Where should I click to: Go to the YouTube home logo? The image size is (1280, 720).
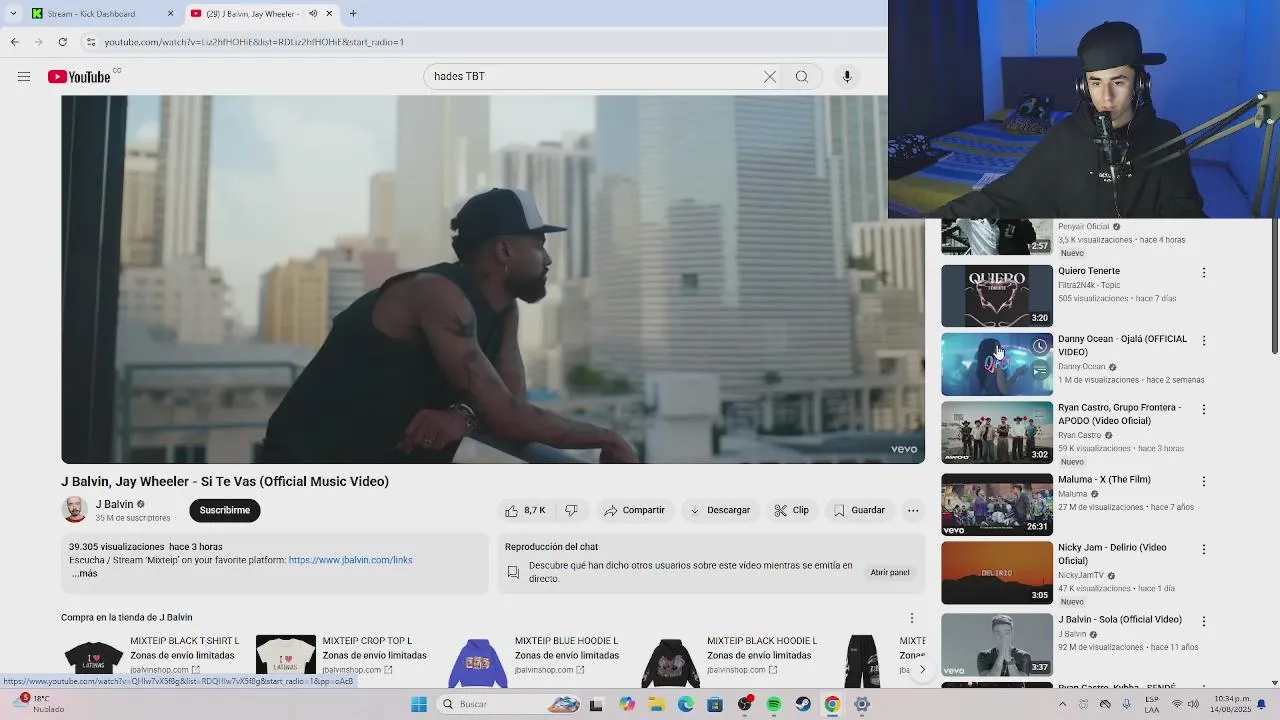point(79,77)
